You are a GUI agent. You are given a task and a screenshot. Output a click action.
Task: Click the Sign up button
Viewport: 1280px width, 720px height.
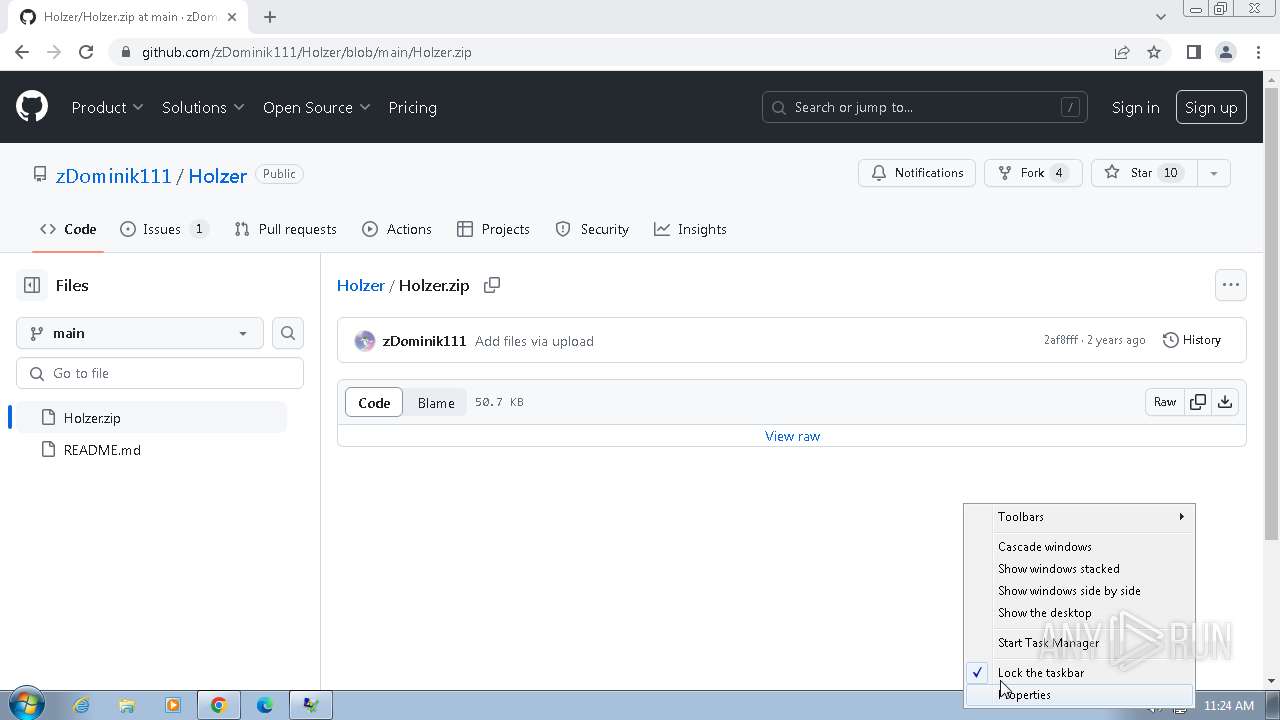pyautogui.click(x=1211, y=107)
